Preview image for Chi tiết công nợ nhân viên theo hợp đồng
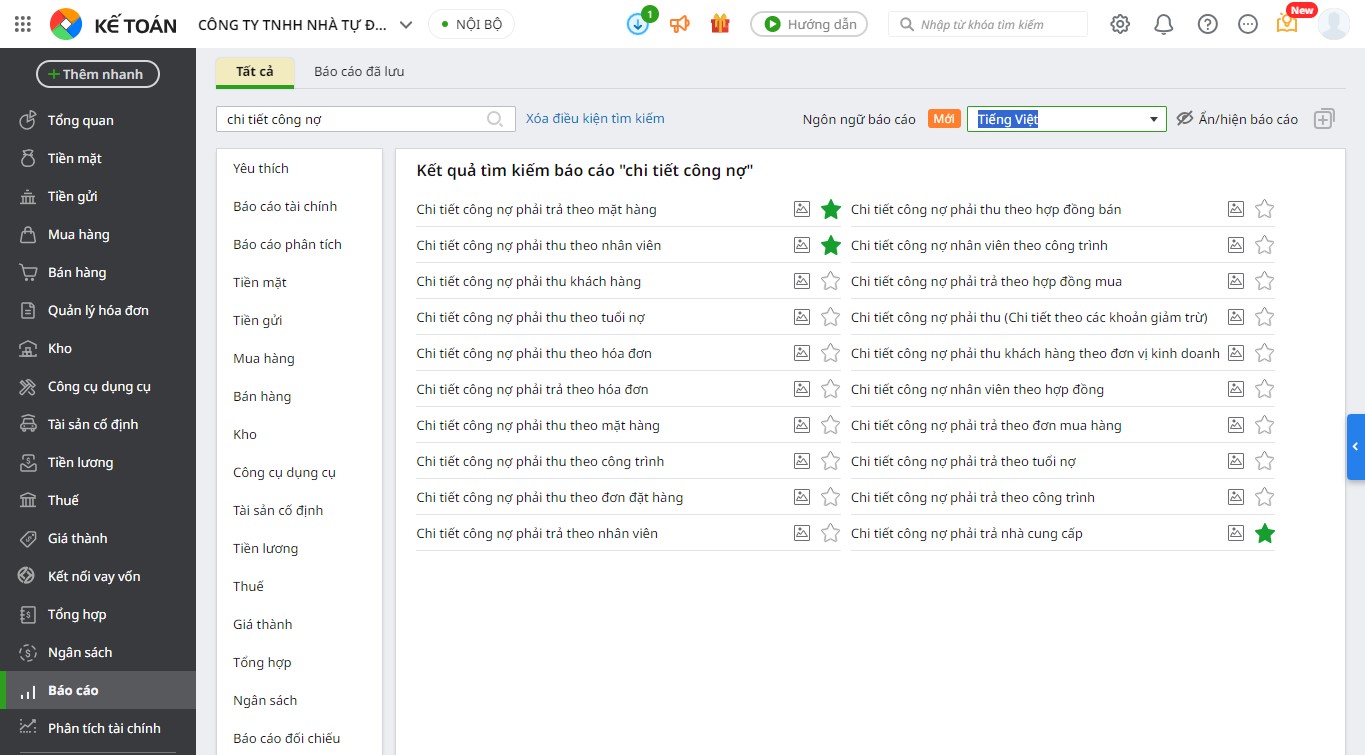This screenshot has height=755, width=1365. pyautogui.click(x=1236, y=389)
